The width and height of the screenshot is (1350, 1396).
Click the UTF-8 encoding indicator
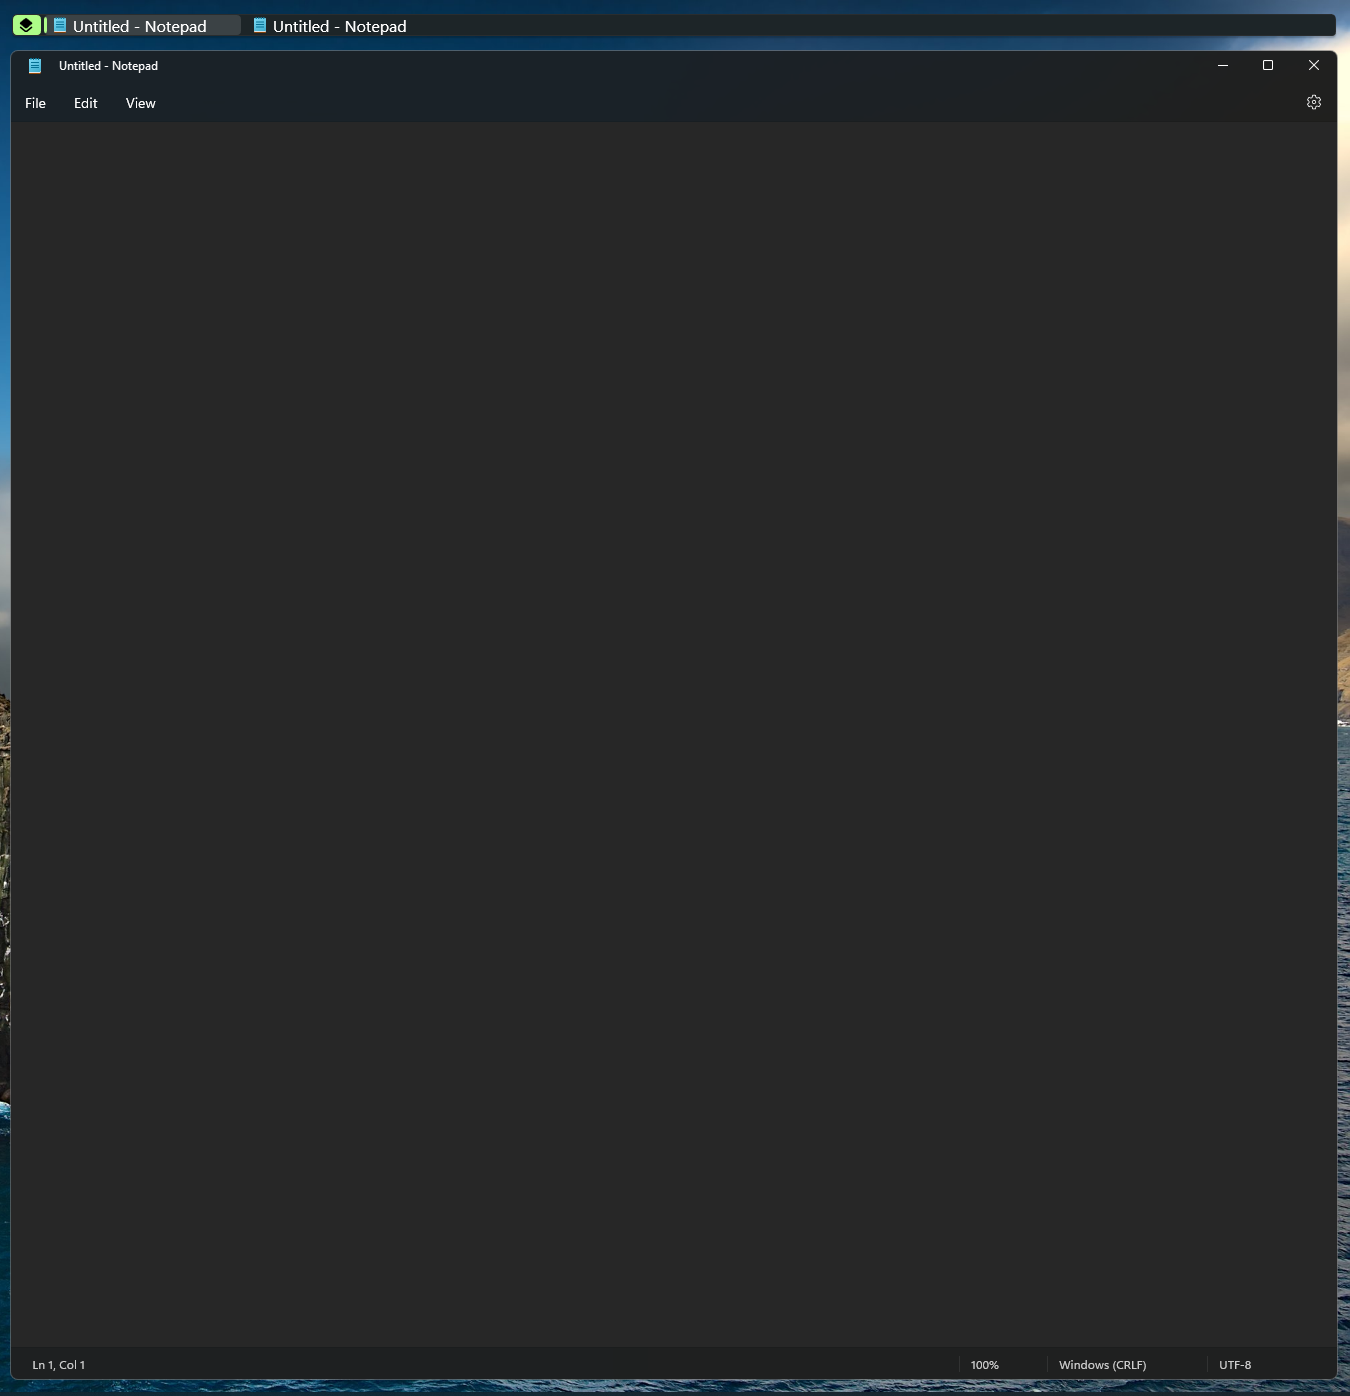click(x=1235, y=1365)
